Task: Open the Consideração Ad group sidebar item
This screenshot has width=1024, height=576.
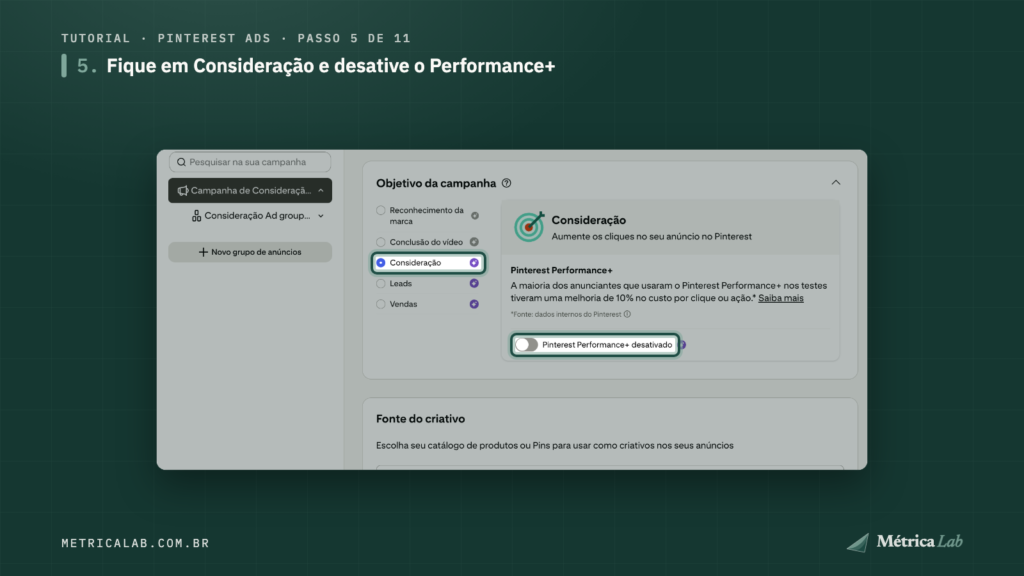Action: [x=257, y=216]
